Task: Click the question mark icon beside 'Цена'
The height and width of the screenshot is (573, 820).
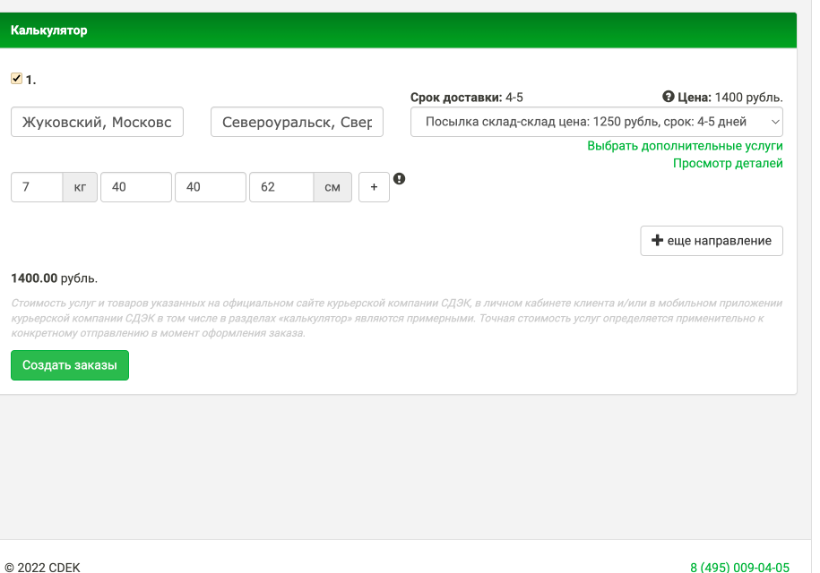Action: click(x=668, y=97)
